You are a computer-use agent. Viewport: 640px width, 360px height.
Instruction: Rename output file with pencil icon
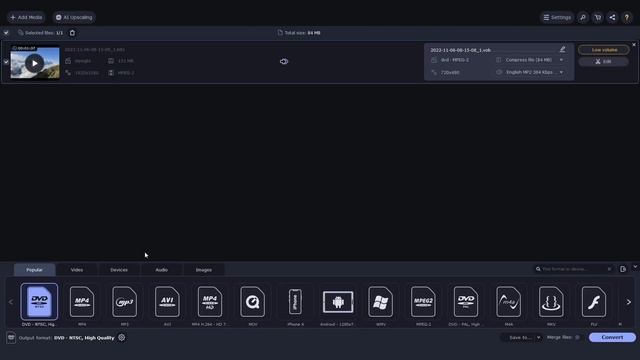pos(562,49)
